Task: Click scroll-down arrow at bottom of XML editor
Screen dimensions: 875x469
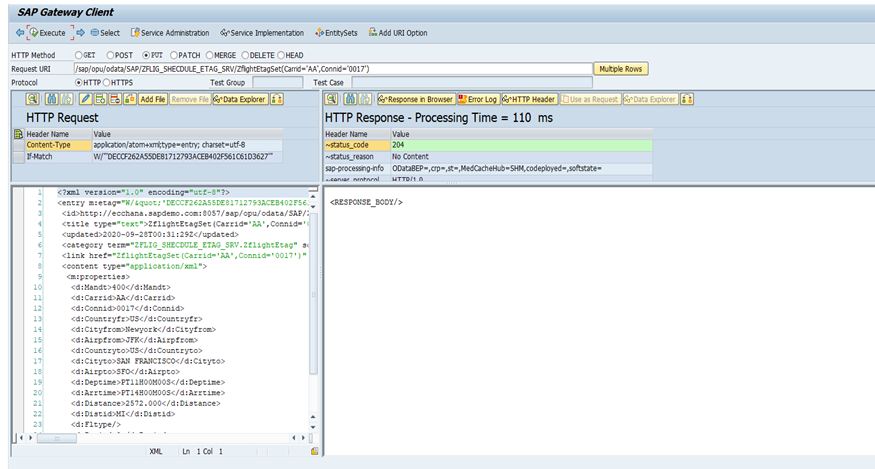Action: point(313,427)
